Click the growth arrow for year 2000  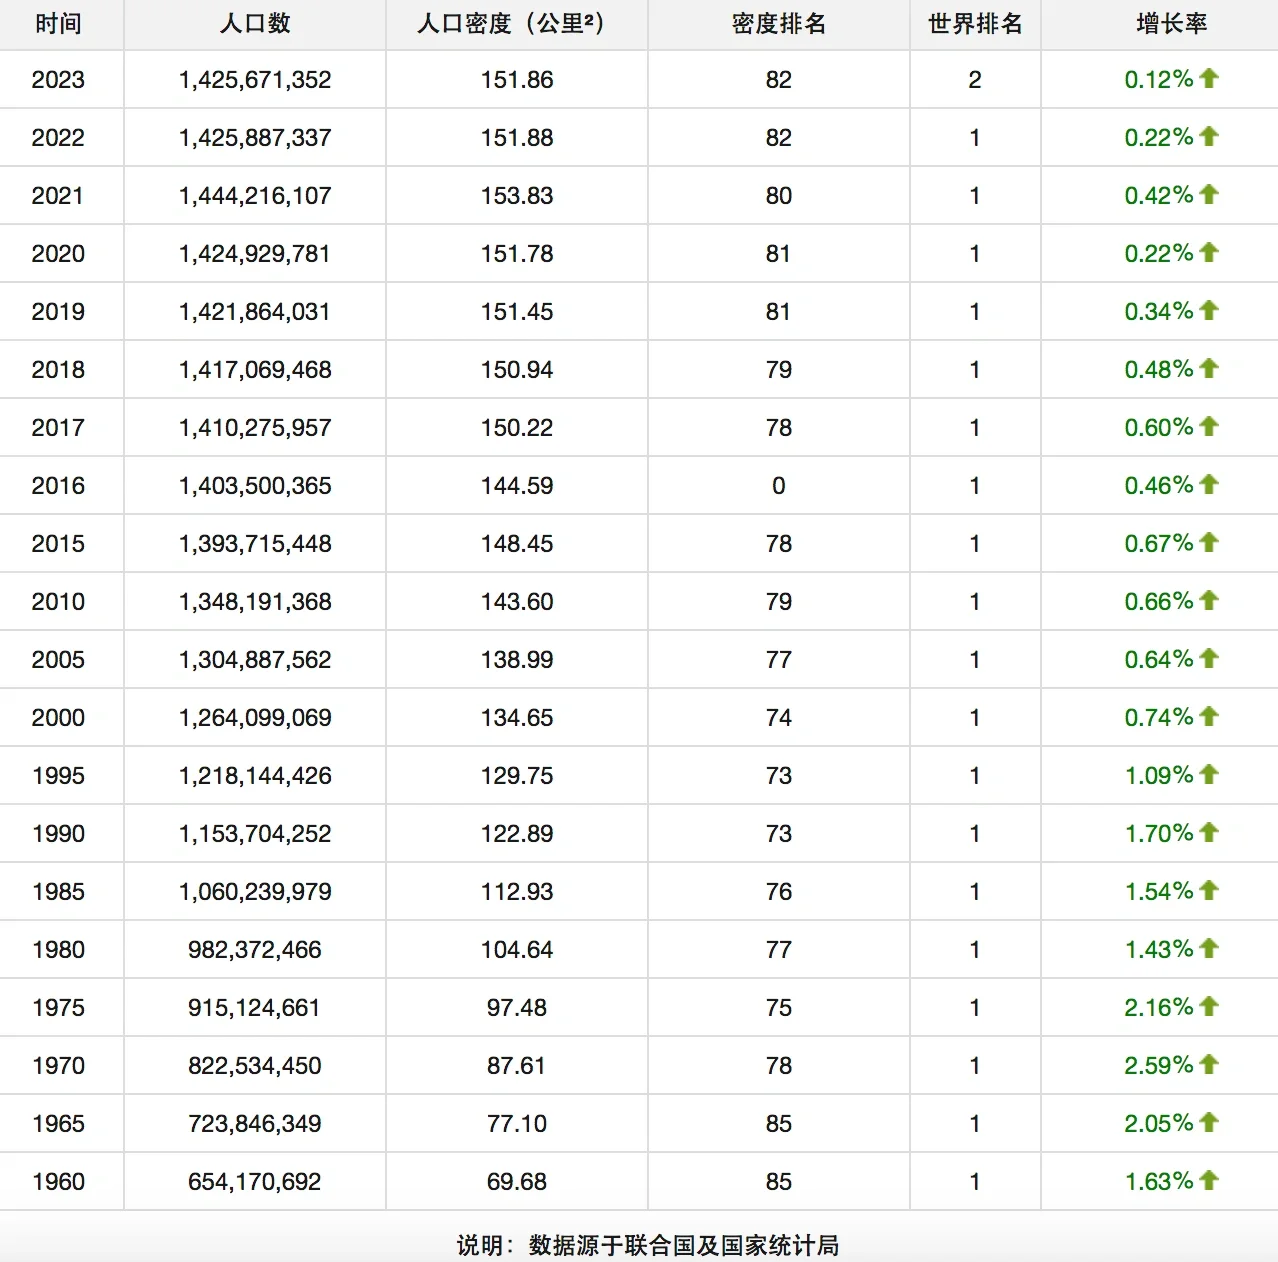(1209, 717)
